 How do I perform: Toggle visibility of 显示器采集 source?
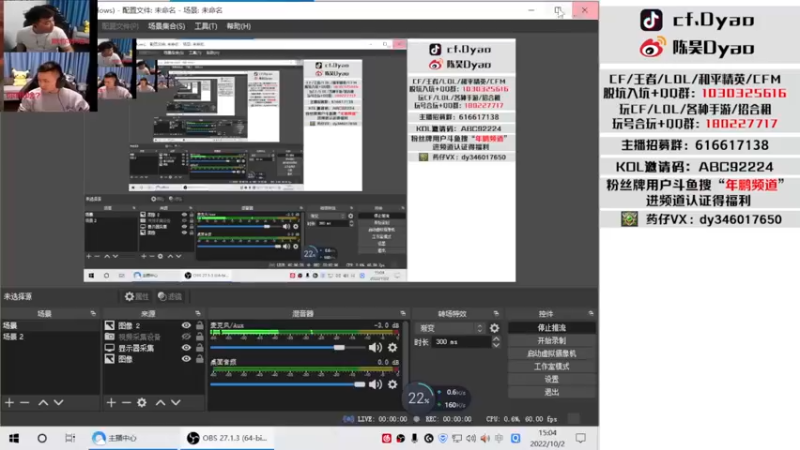tap(186, 348)
